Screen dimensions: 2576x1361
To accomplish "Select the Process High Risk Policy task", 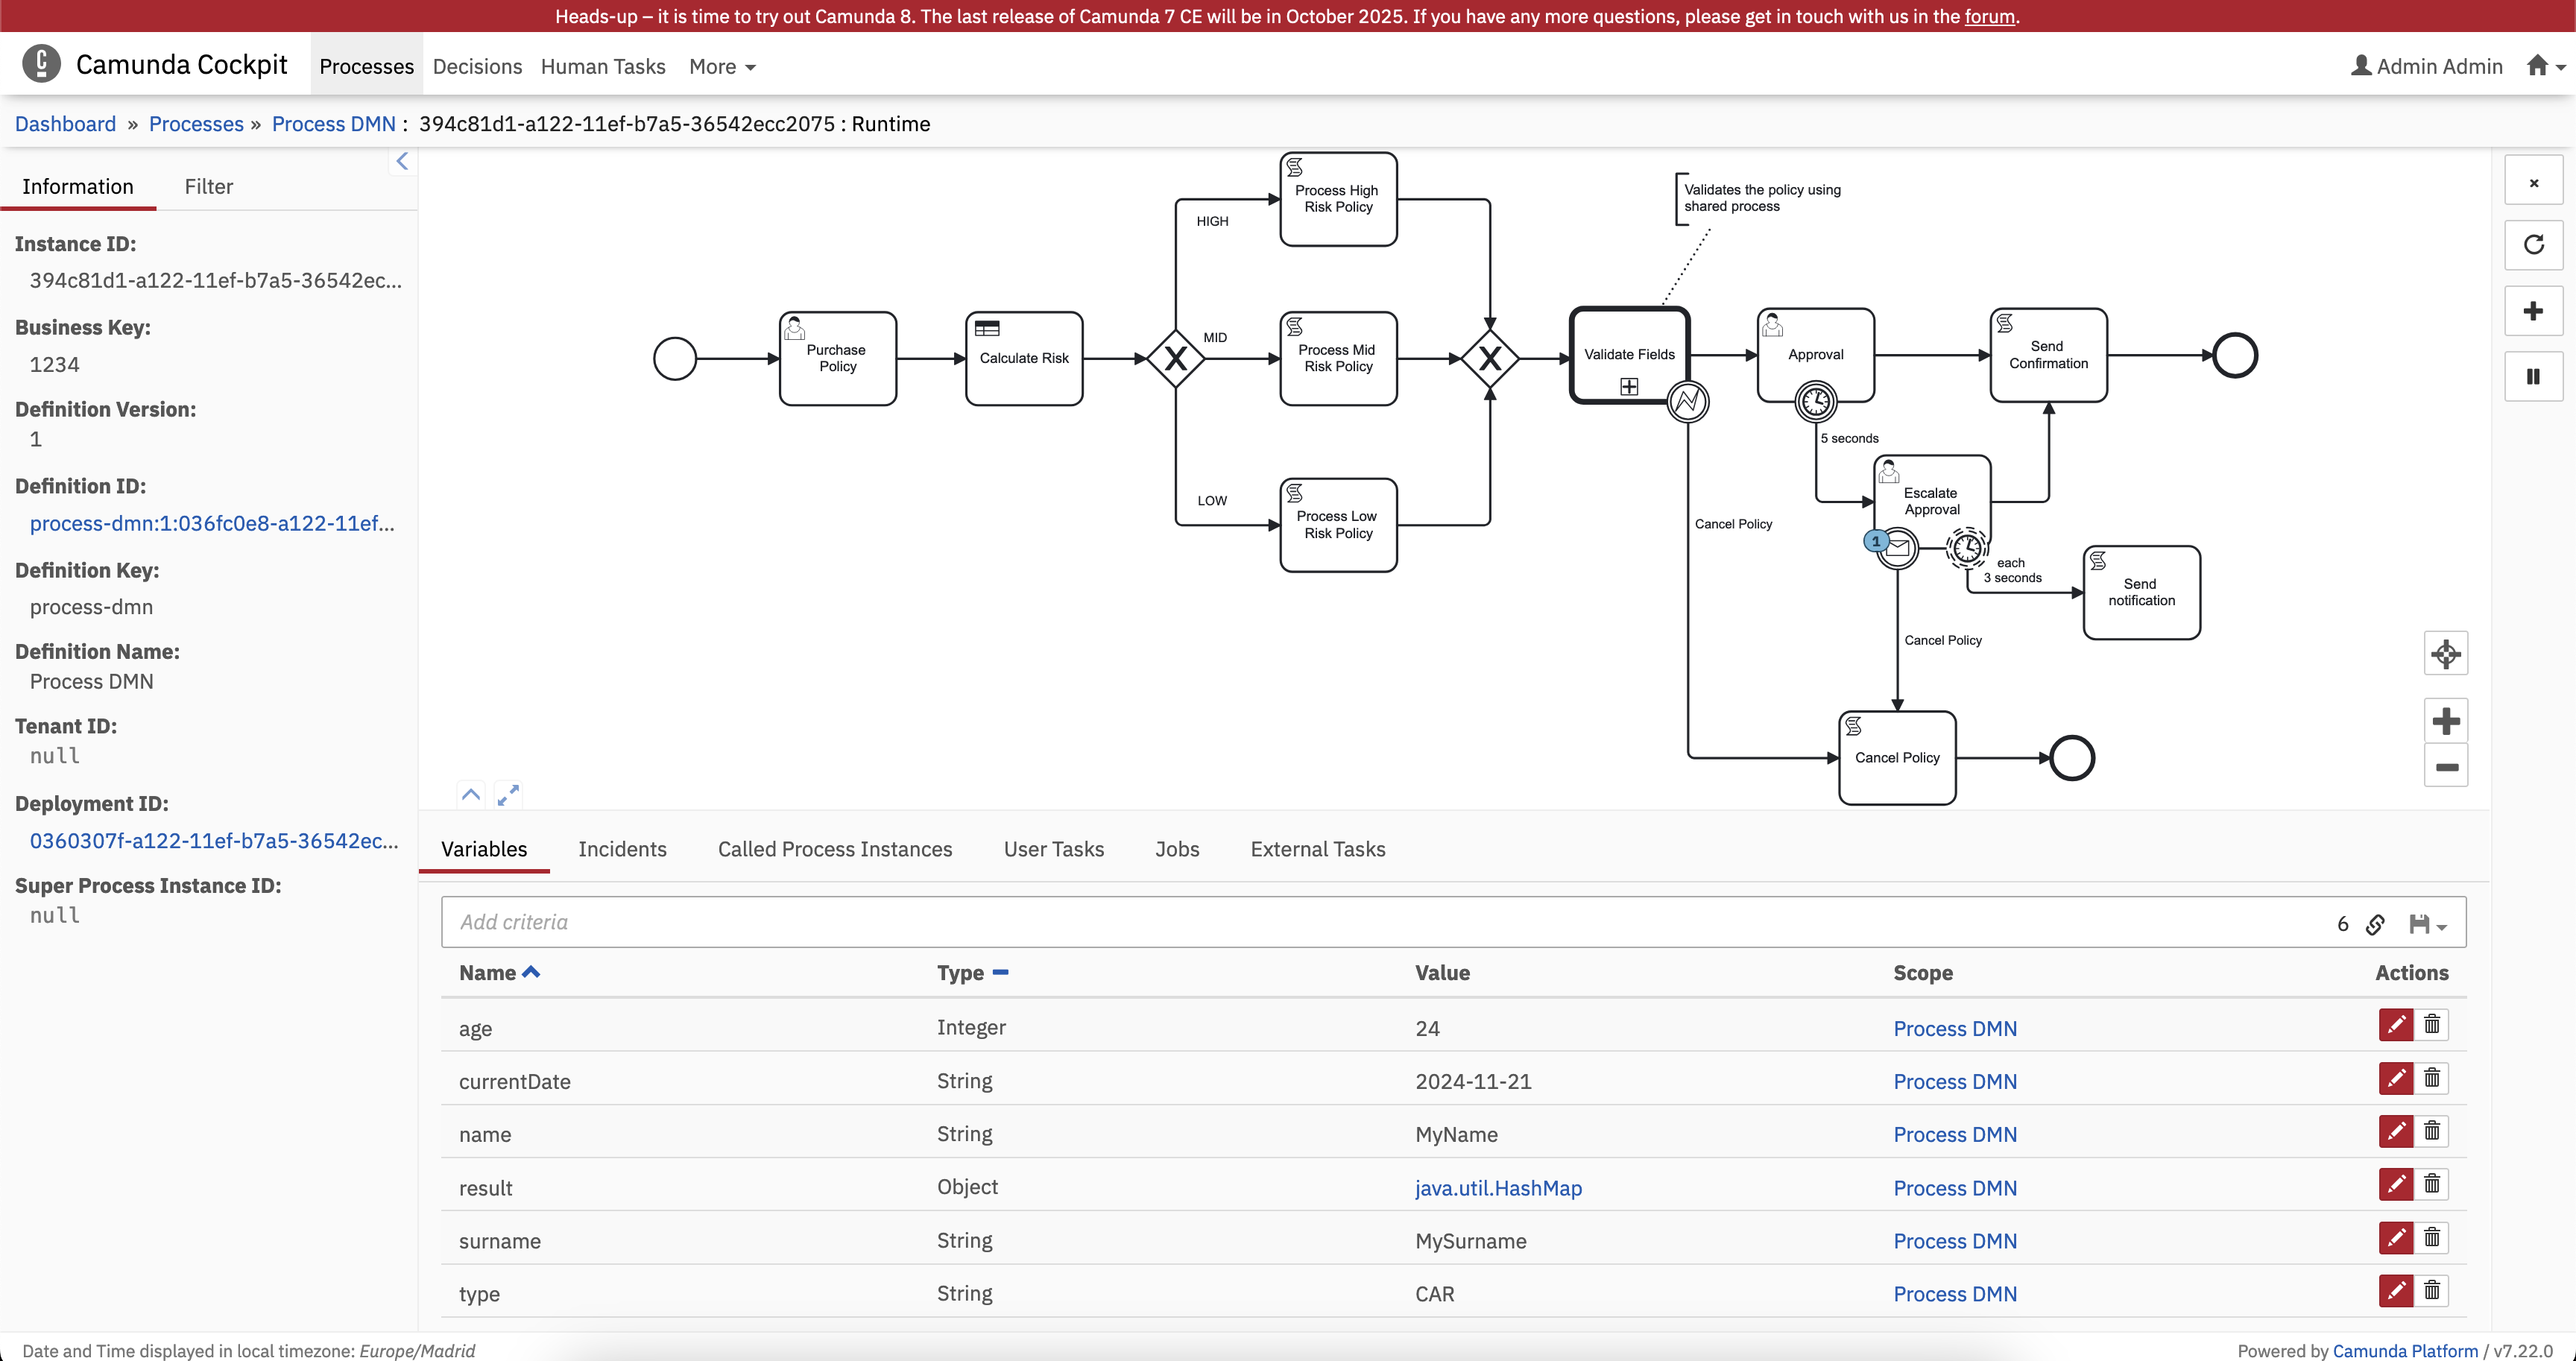I will [x=1339, y=199].
